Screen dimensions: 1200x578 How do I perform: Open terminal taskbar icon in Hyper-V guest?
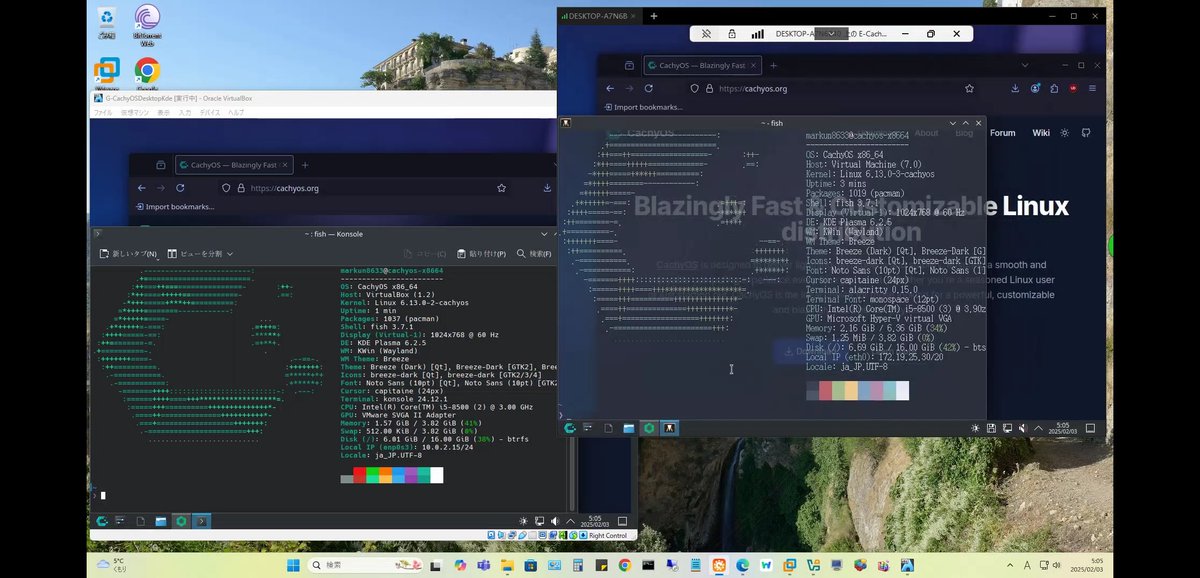[x=670, y=428]
